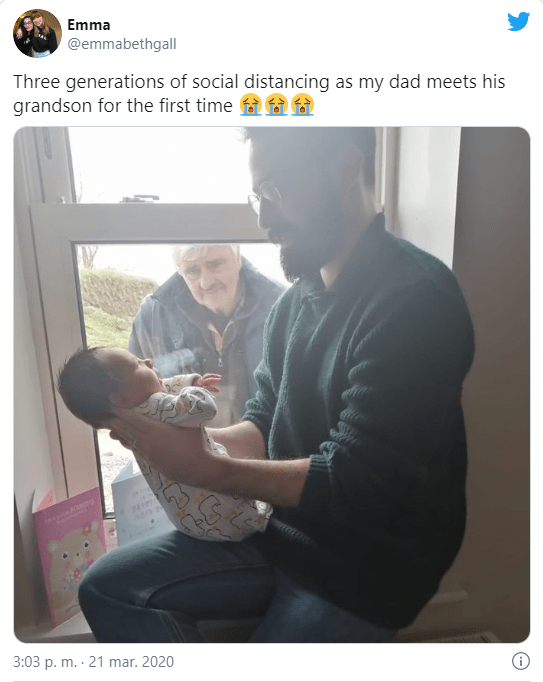Click the tweet text about social distancing
The image size is (543, 682).
259,94
